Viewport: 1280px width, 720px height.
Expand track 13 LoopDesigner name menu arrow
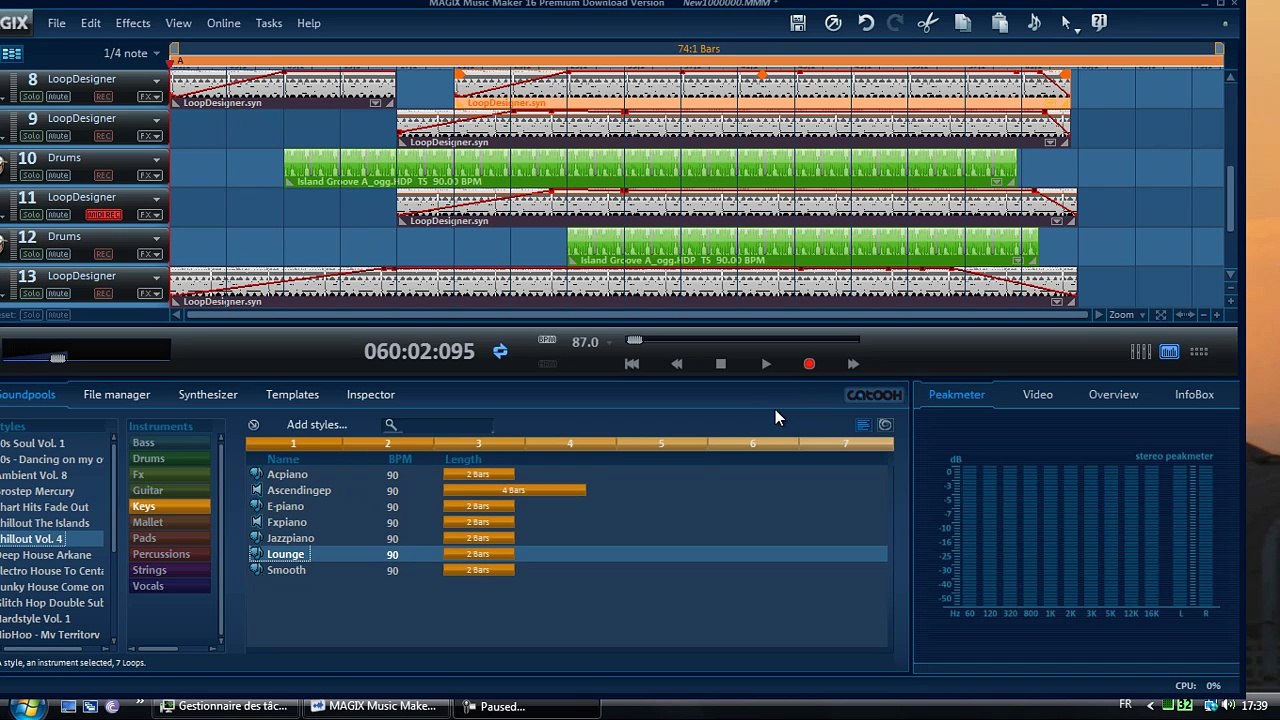pos(156,278)
